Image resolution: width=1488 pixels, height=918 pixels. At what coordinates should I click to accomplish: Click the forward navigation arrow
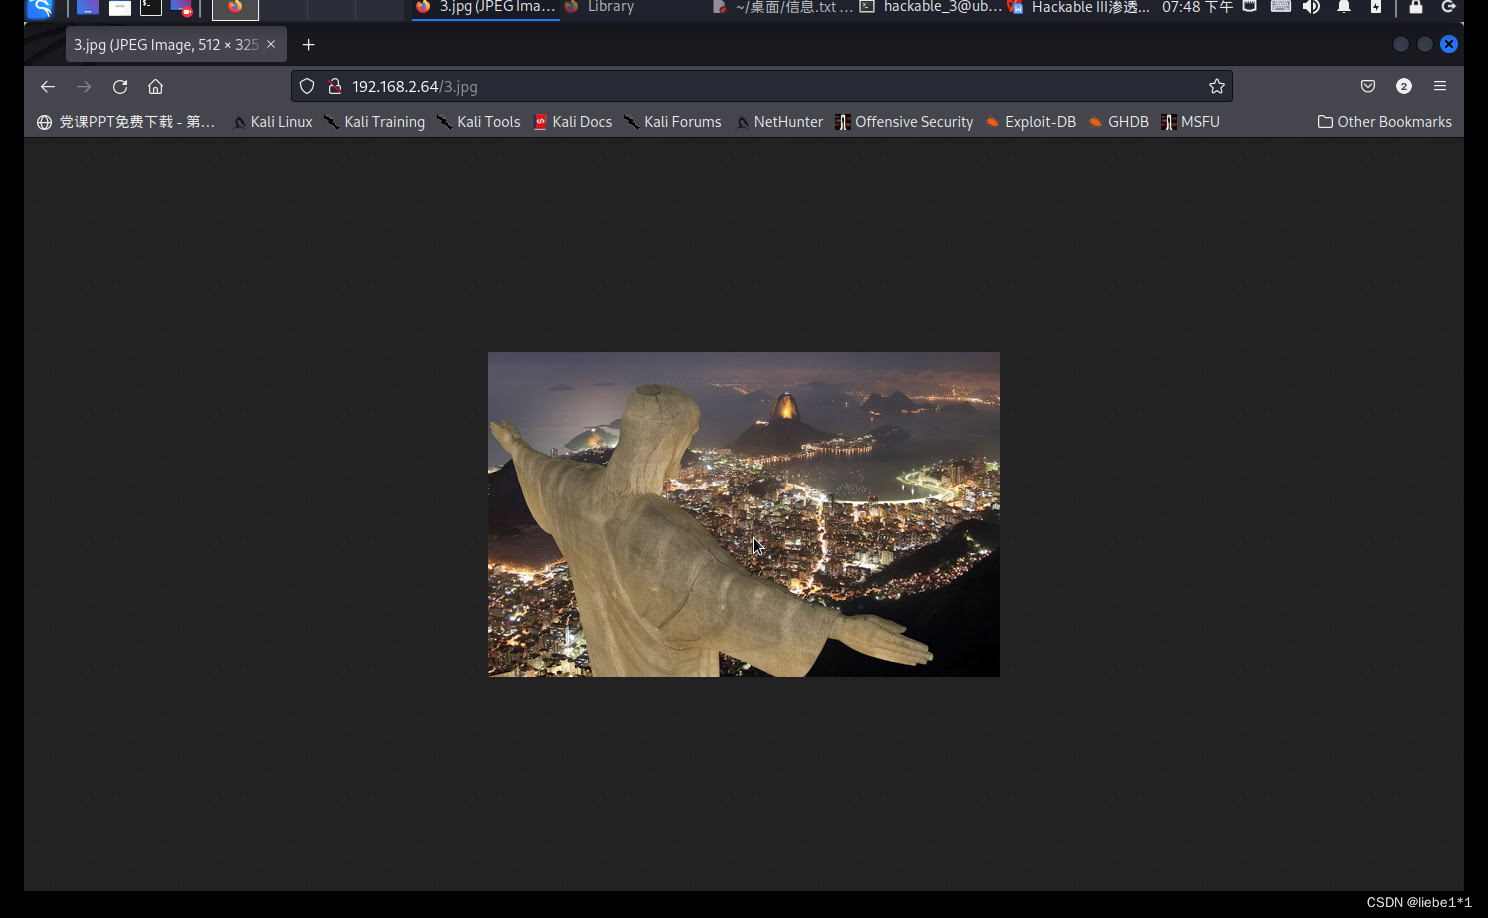pyautogui.click(x=84, y=87)
